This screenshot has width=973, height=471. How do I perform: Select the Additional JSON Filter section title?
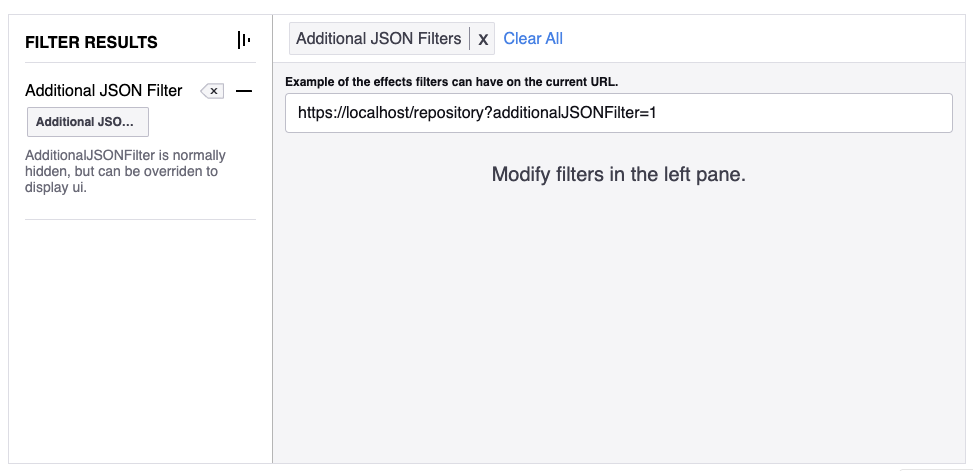(104, 91)
